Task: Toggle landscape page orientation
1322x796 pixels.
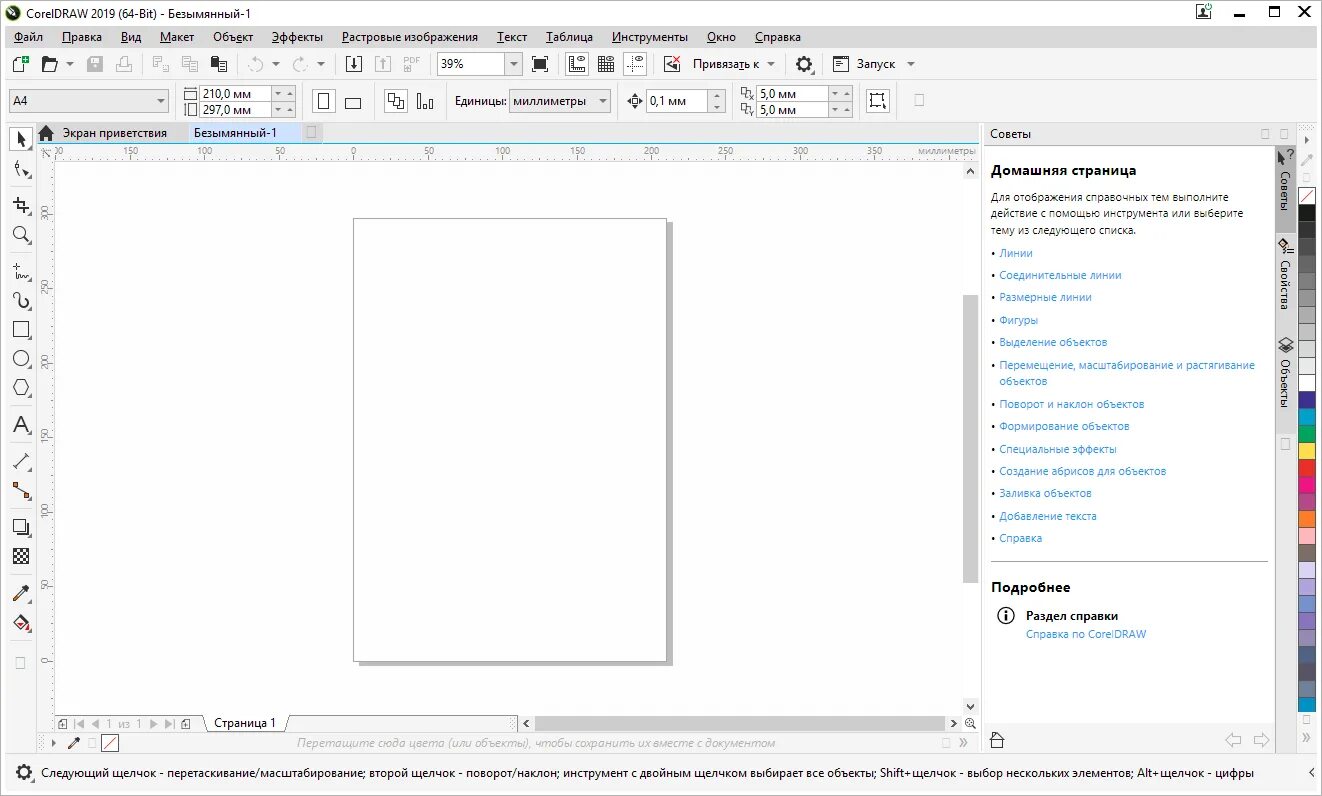Action: tap(353, 100)
